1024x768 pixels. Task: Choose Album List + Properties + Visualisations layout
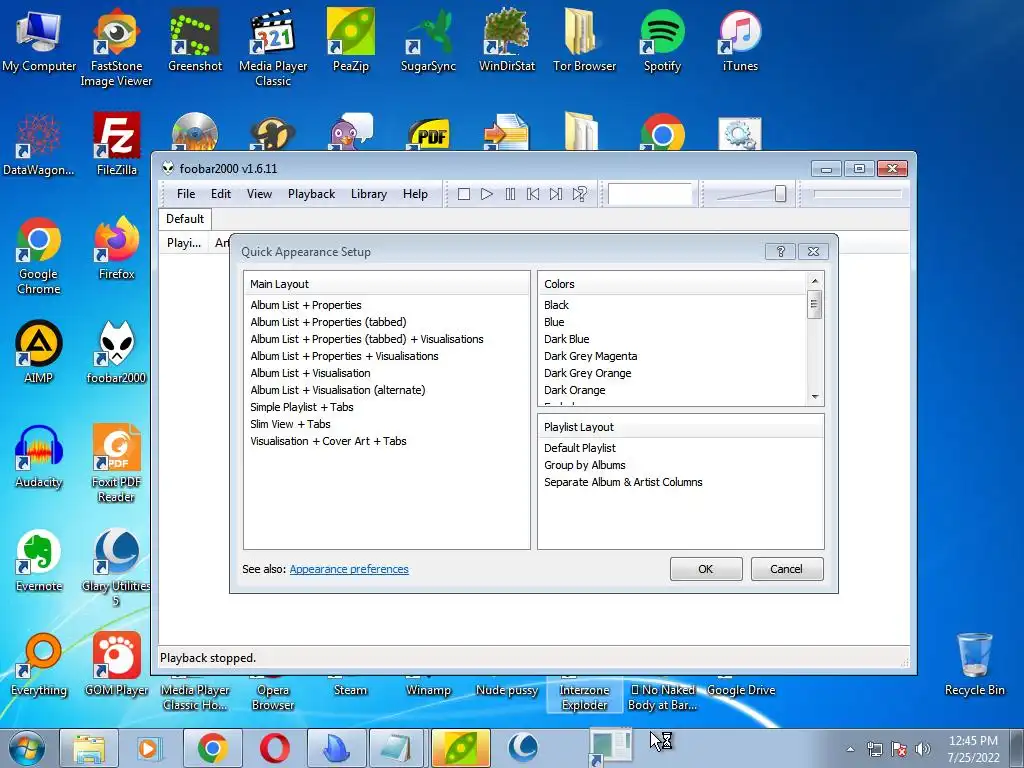point(344,356)
